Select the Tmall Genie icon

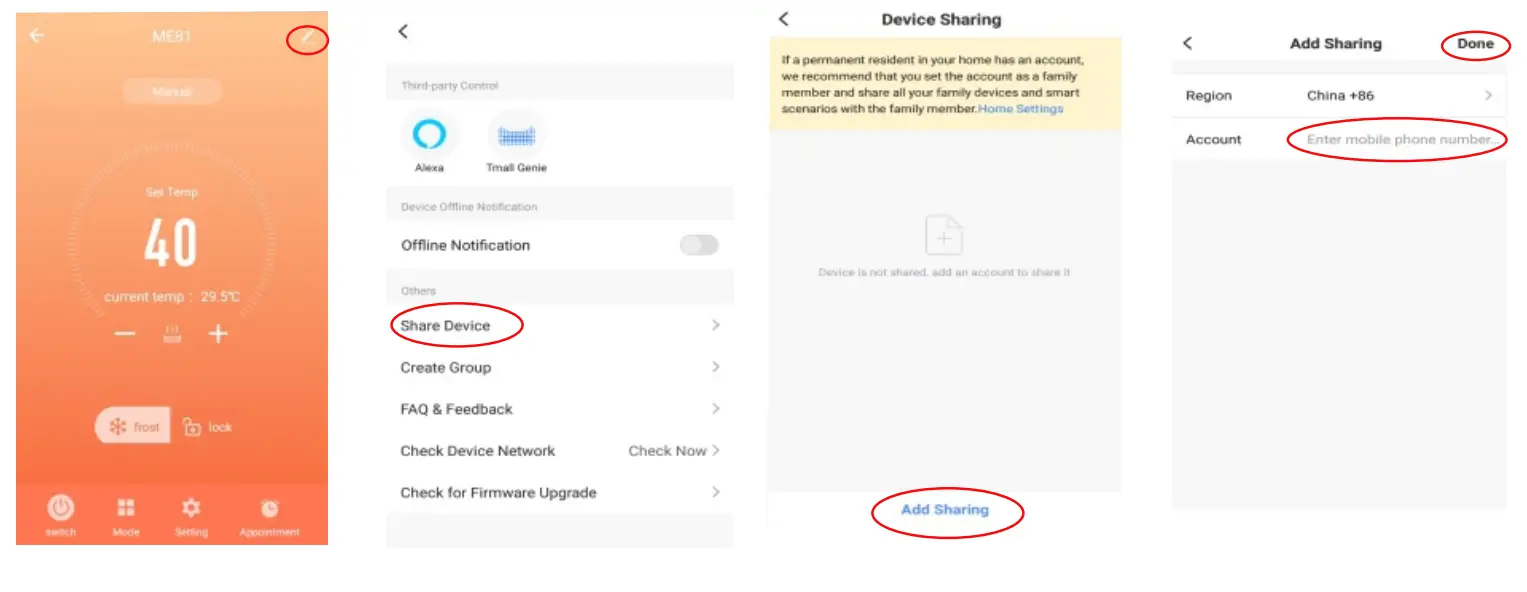pos(516,135)
